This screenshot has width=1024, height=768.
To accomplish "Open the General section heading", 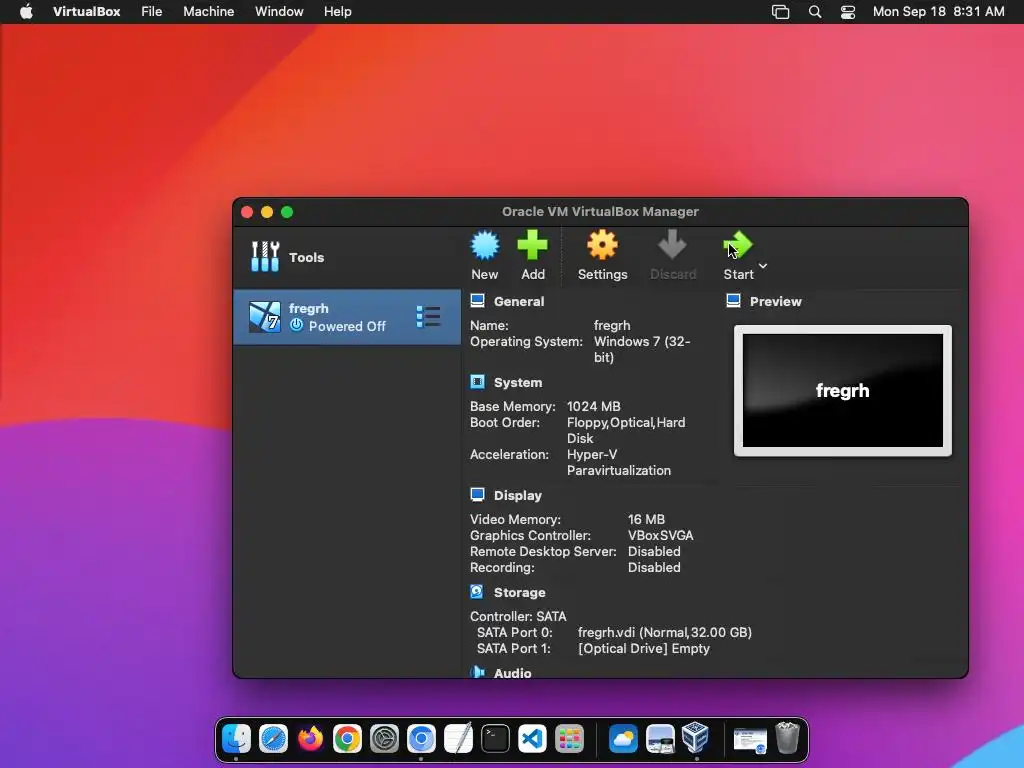I will click(519, 302).
